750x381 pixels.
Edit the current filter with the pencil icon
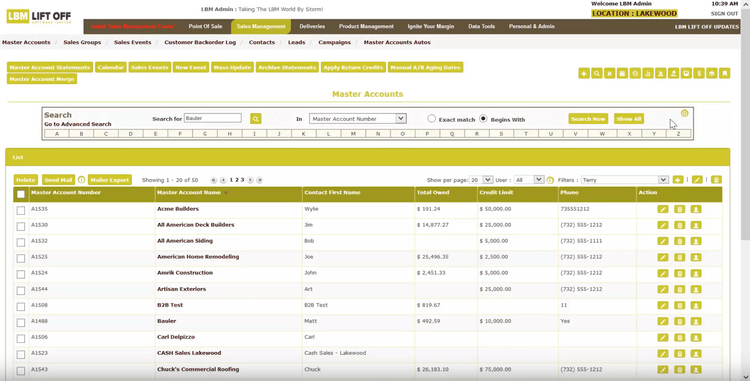[x=697, y=180]
